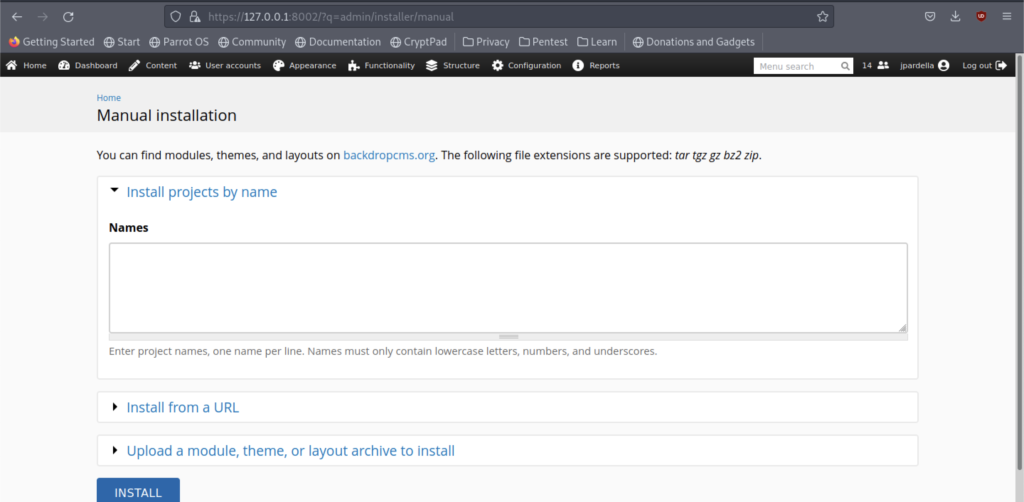Viewport: 1024px width, 502px height.
Task: Bookmark this page with star icon
Action: pos(822,17)
